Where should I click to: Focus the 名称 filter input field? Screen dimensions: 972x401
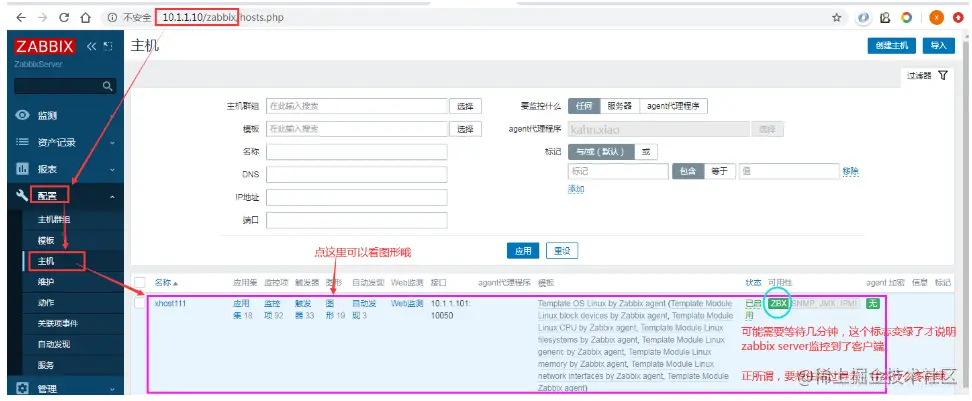(x=357, y=152)
